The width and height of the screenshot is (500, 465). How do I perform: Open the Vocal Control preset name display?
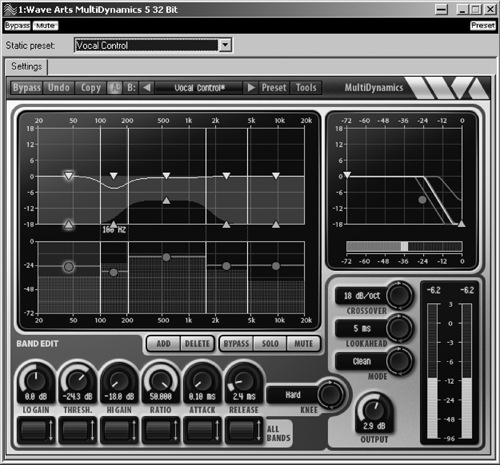(x=199, y=88)
